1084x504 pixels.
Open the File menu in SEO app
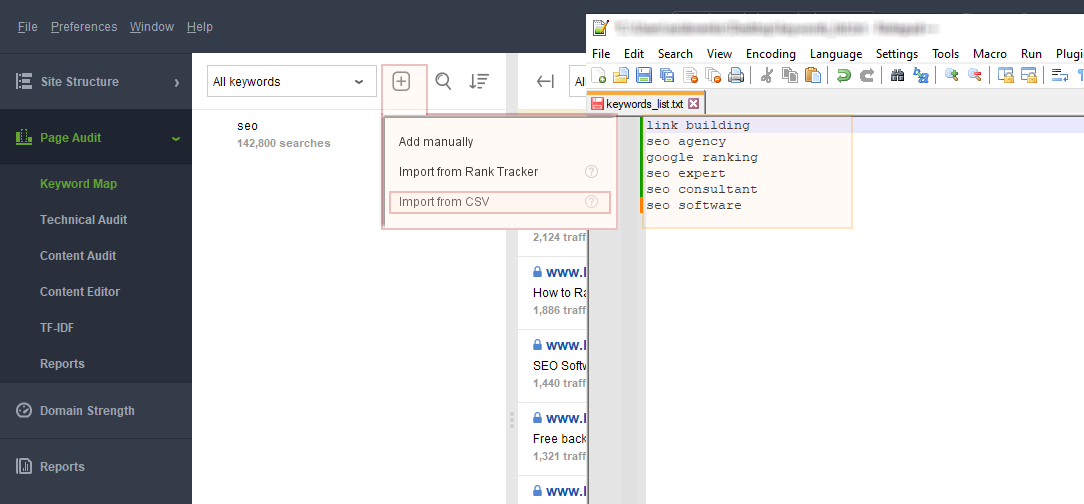(x=28, y=26)
